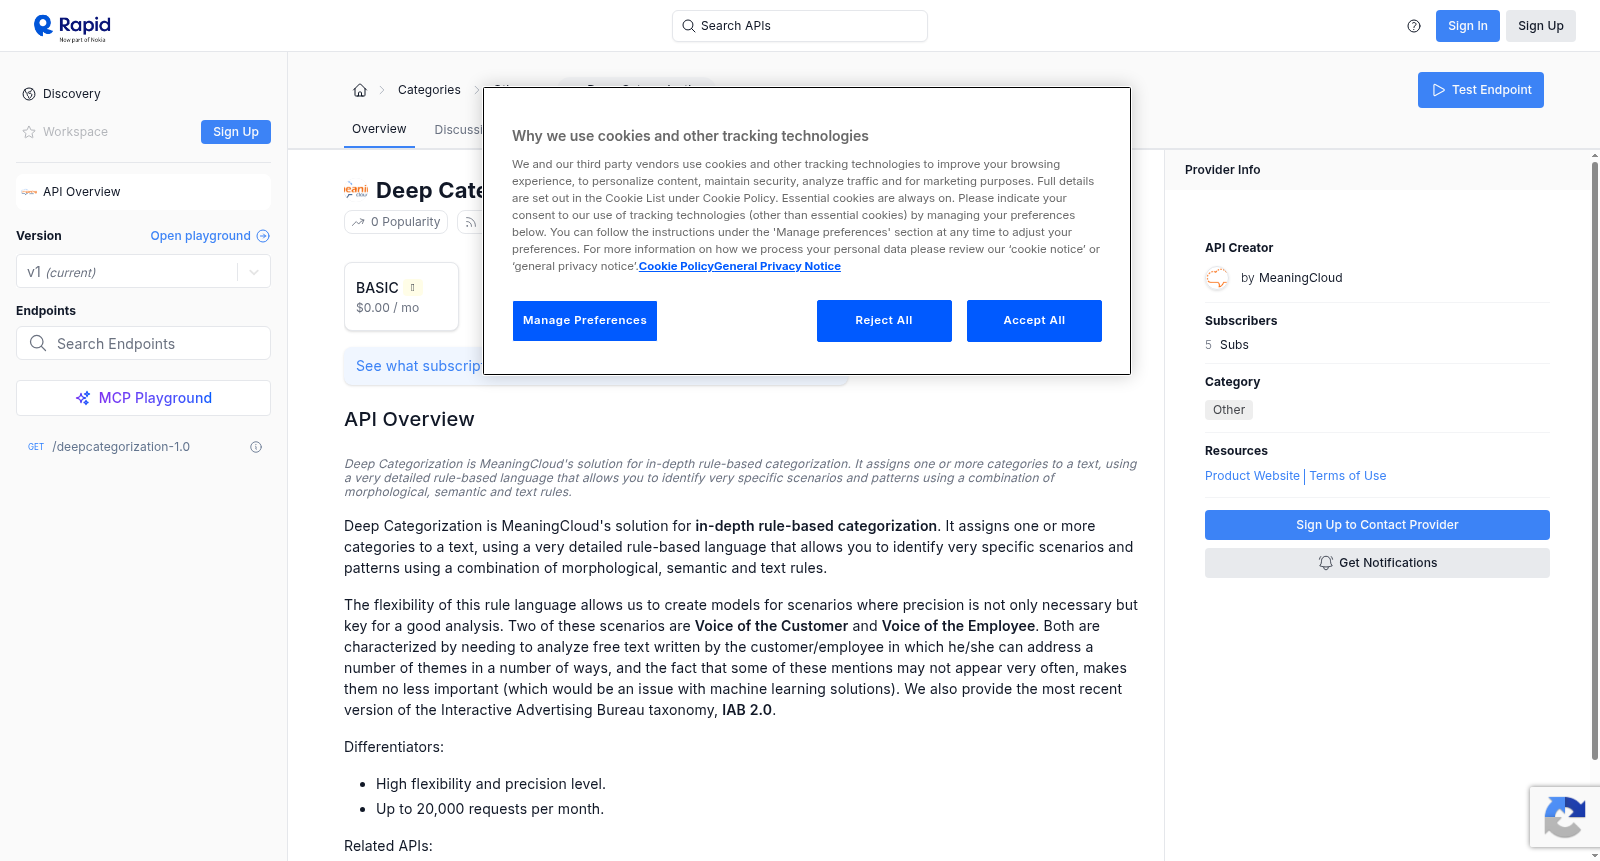Click the MeaningCloud creator avatar
This screenshot has height=861, width=1600.
[x=1217, y=278]
